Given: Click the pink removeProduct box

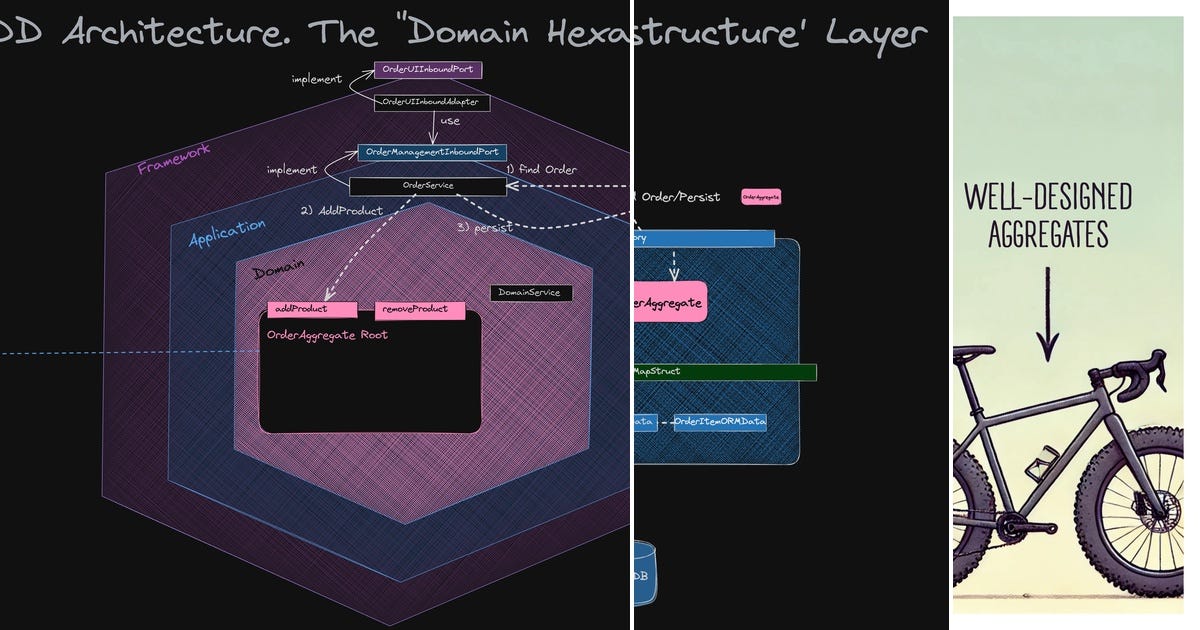Looking at the screenshot, I should tap(419, 310).
